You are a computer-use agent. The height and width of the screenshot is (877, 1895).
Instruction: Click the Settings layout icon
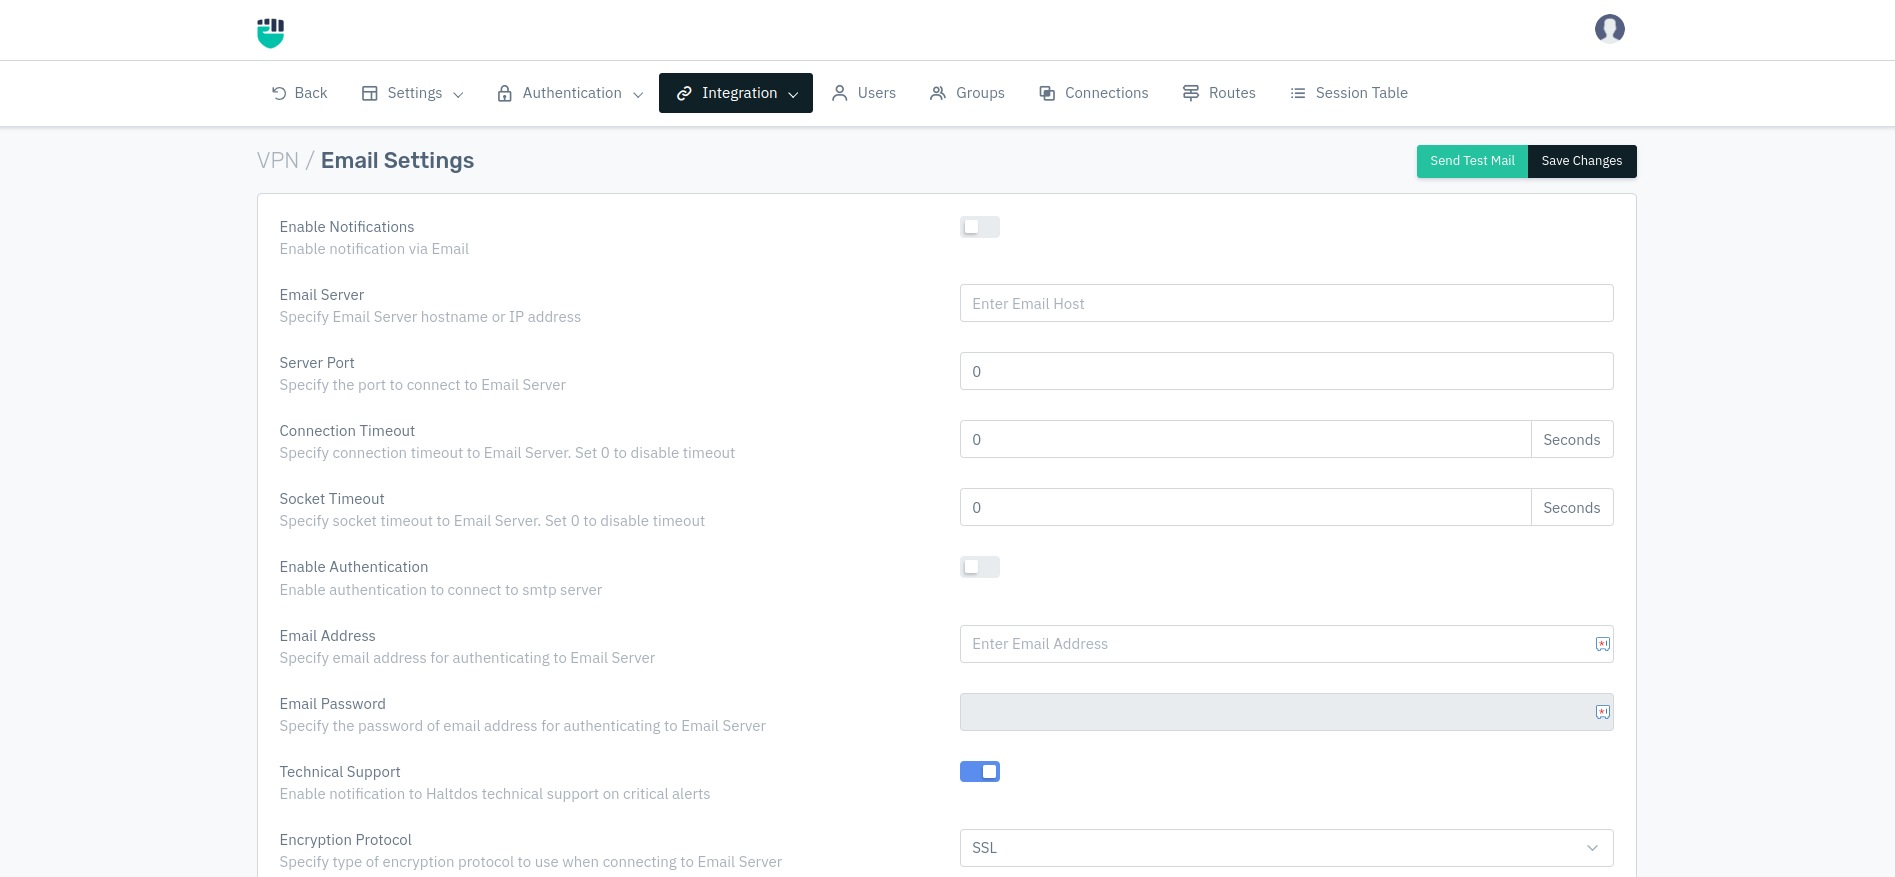(x=370, y=93)
